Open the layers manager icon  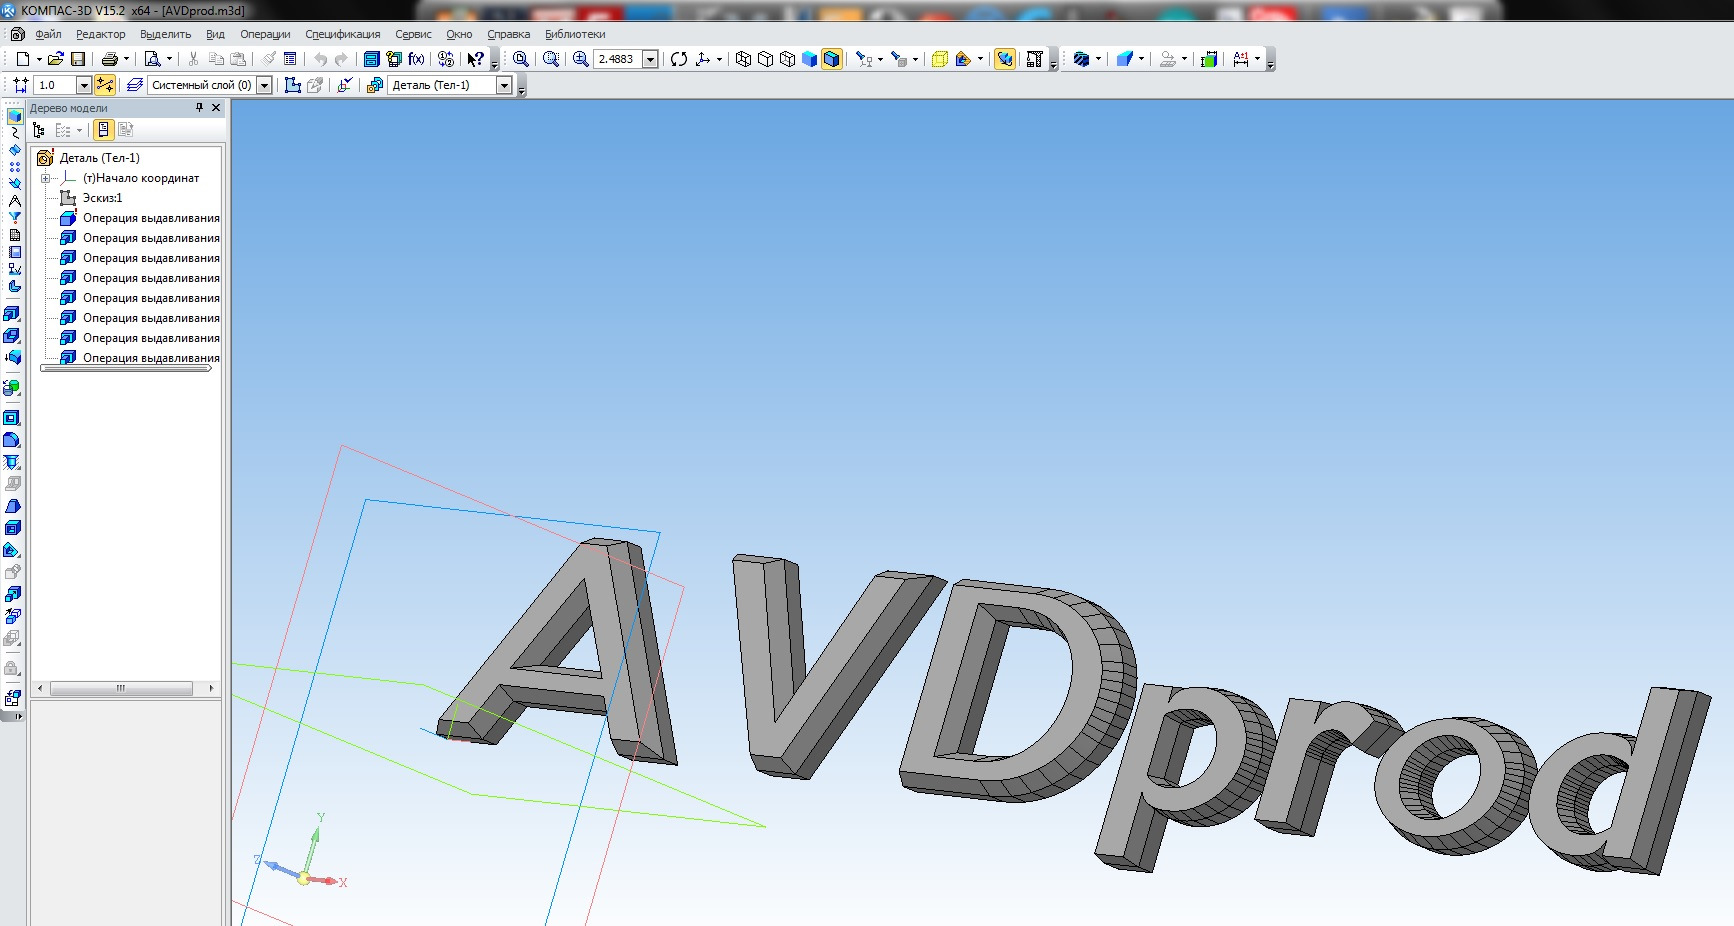[x=135, y=85]
